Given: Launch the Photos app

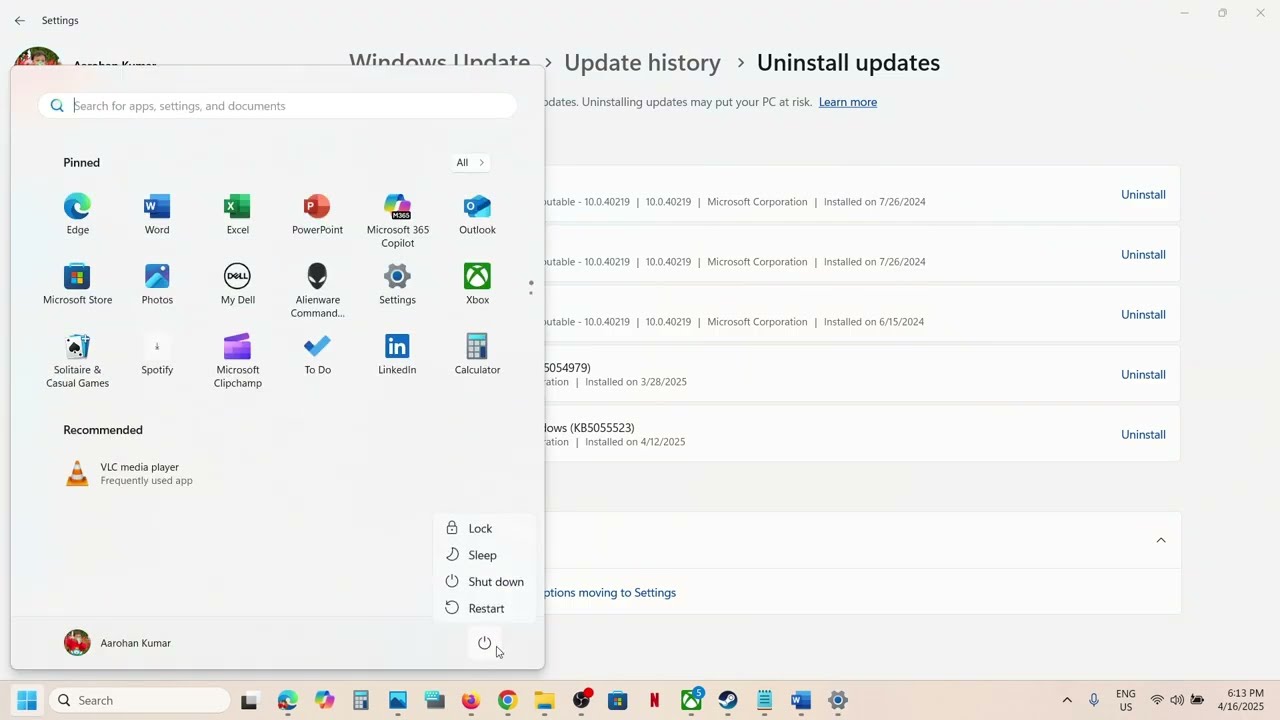Looking at the screenshot, I should point(157,285).
